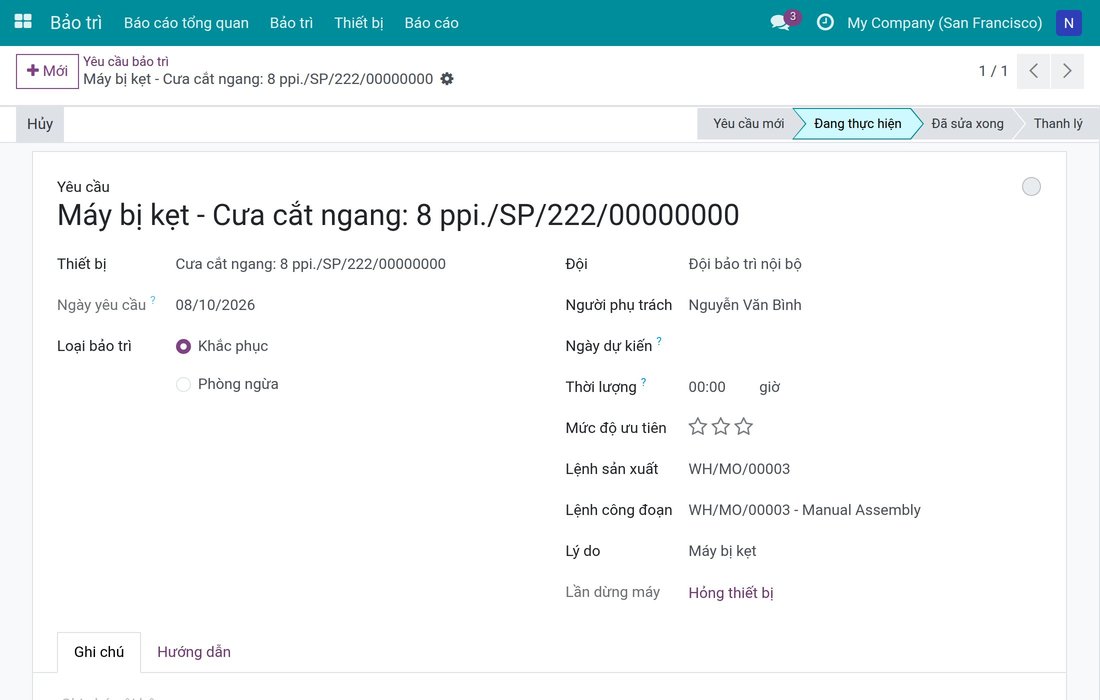Screen dimensions: 1100x700
Task: Open My Company (San Francisco) switcher
Action: (x=944, y=22)
